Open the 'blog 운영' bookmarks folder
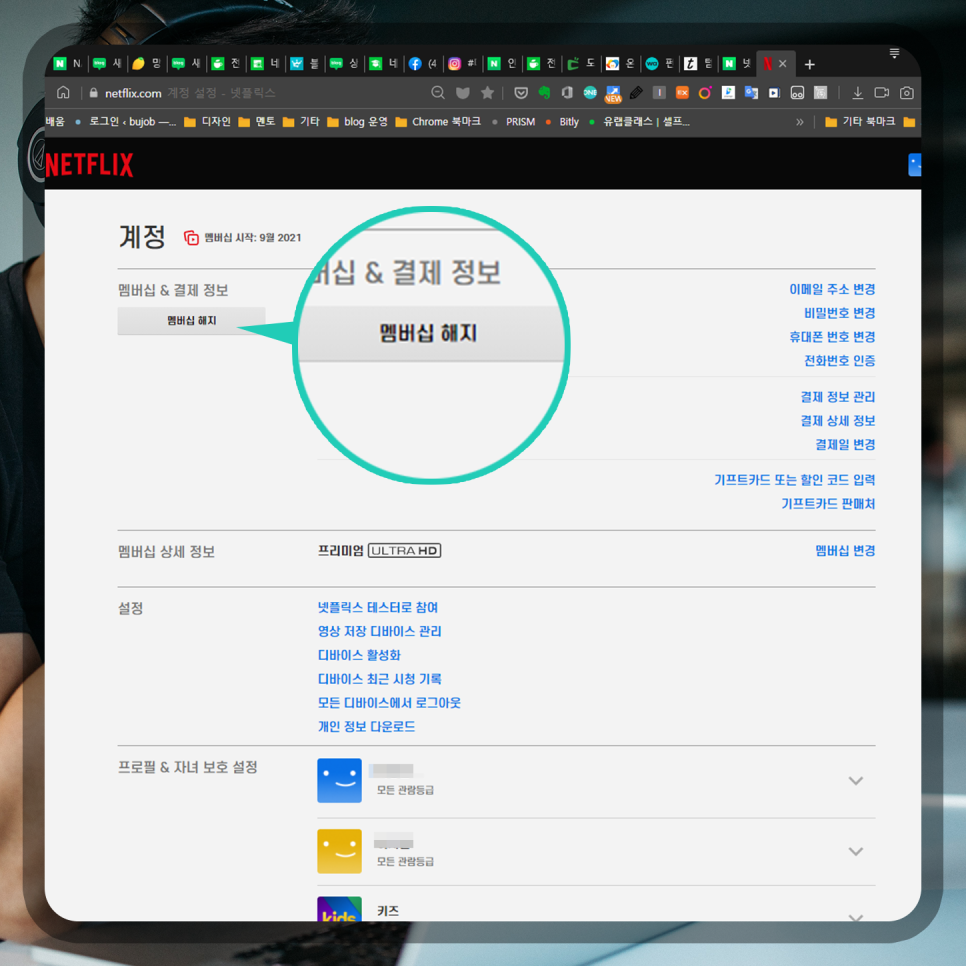 (357, 121)
